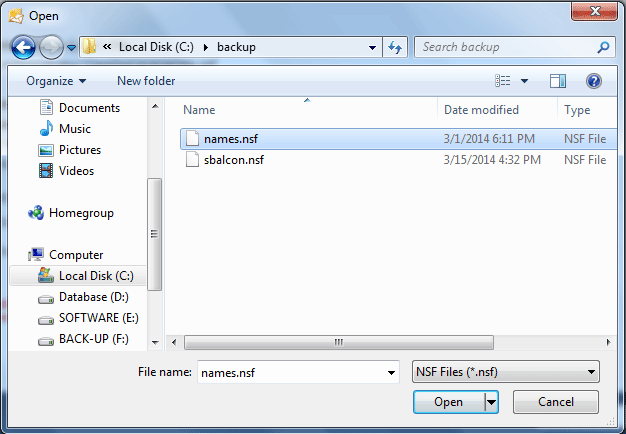This screenshot has width=626, height=434.
Task: Click horizontal scrollbar right arrow
Action: 608,343
